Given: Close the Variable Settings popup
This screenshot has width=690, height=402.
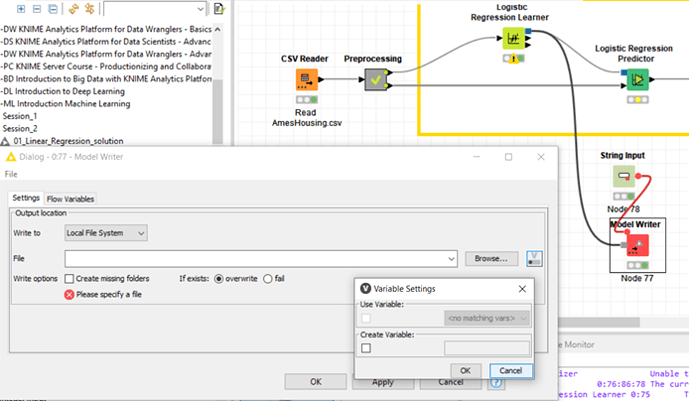Looking at the screenshot, I should pos(522,289).
